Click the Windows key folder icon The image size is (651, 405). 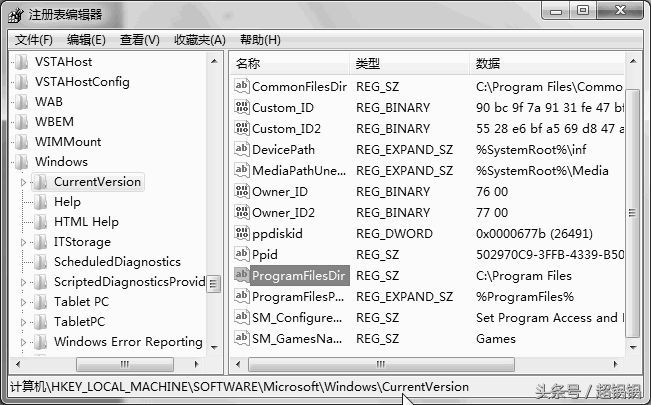tap(22, 162)
